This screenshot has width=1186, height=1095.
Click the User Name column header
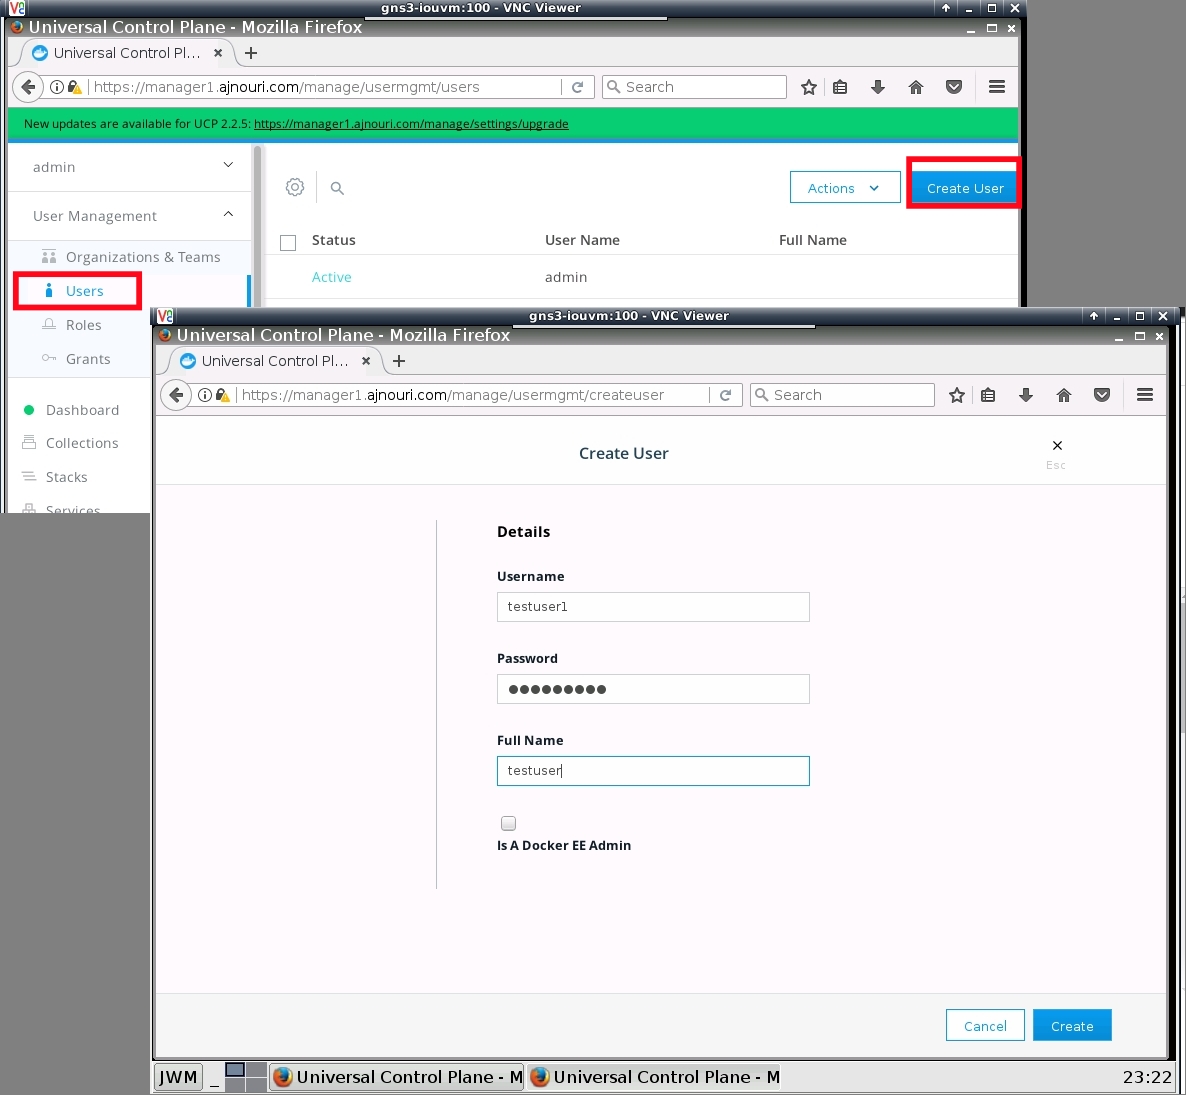click(x=582, y=240)
